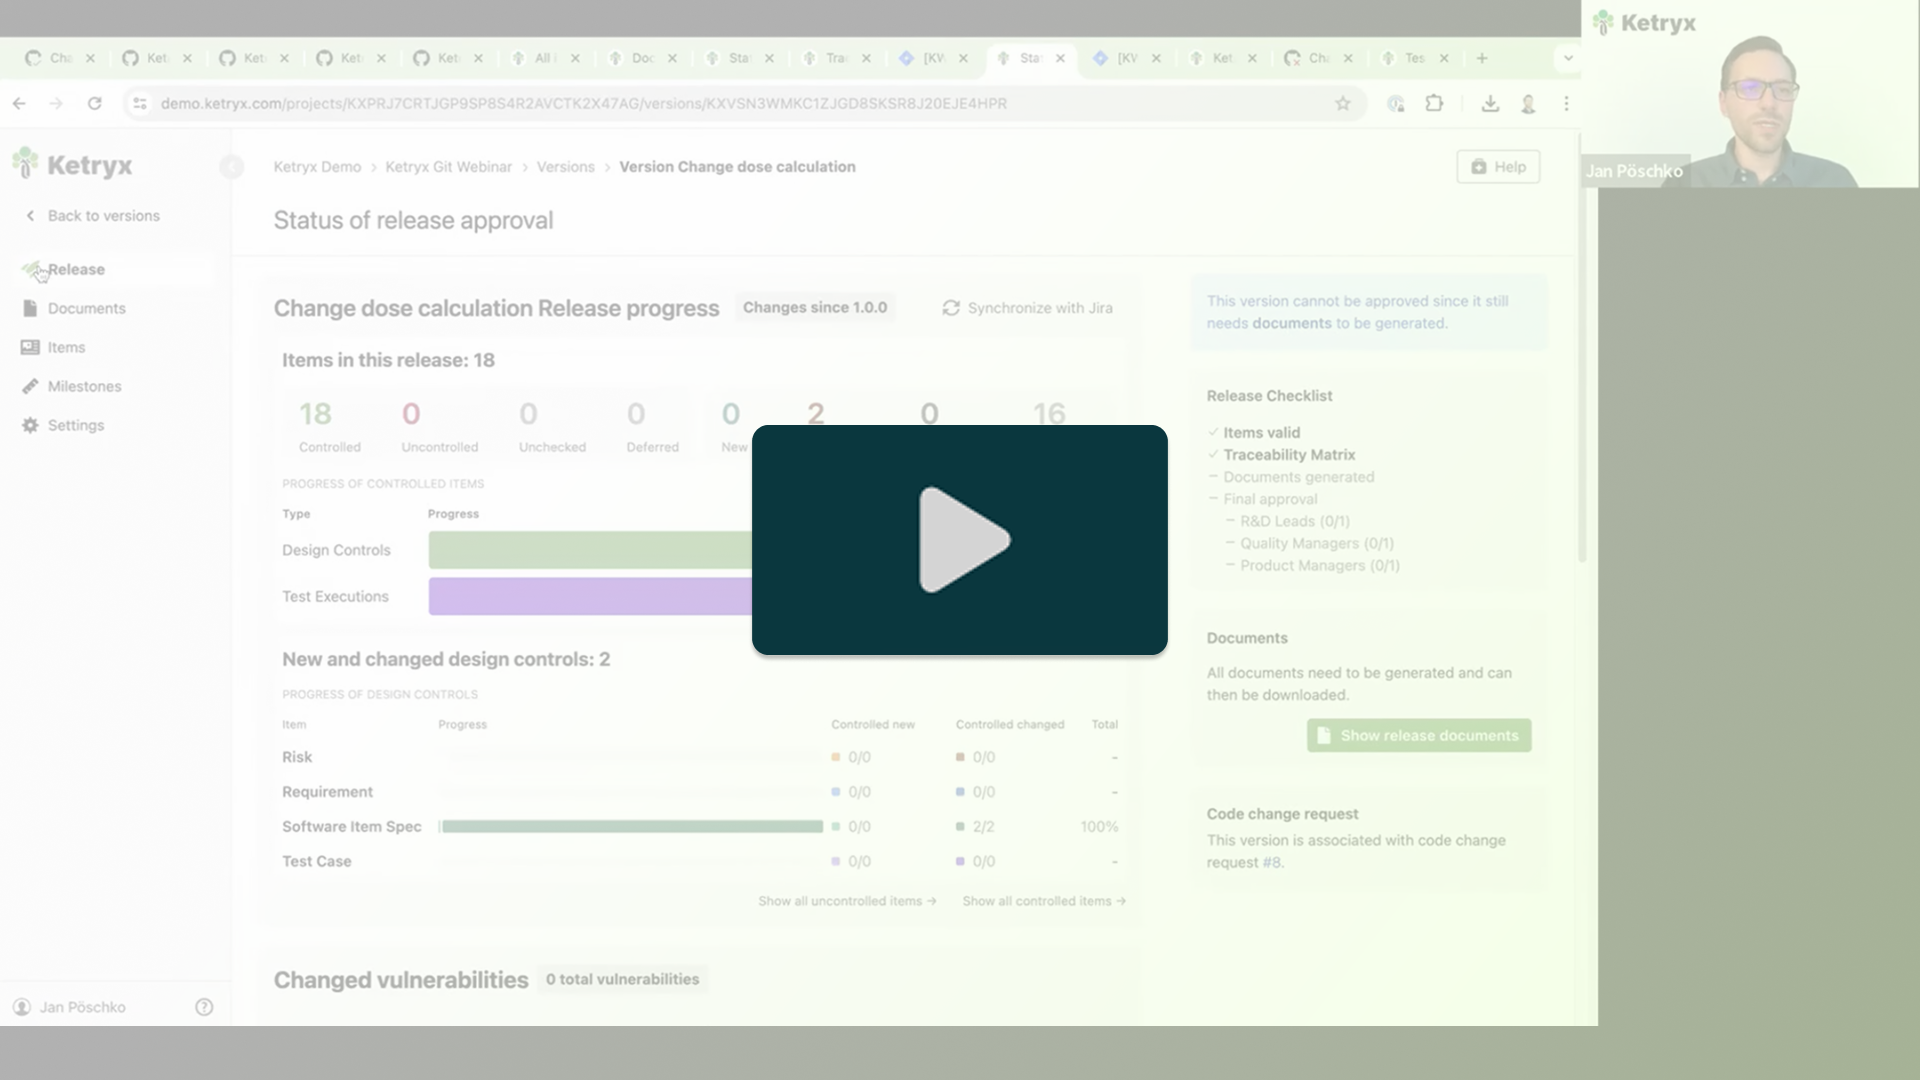Click the Settings gear icon in the sidebar
This screenshot has height=1080, width=1920.
[x=30, y=425]
